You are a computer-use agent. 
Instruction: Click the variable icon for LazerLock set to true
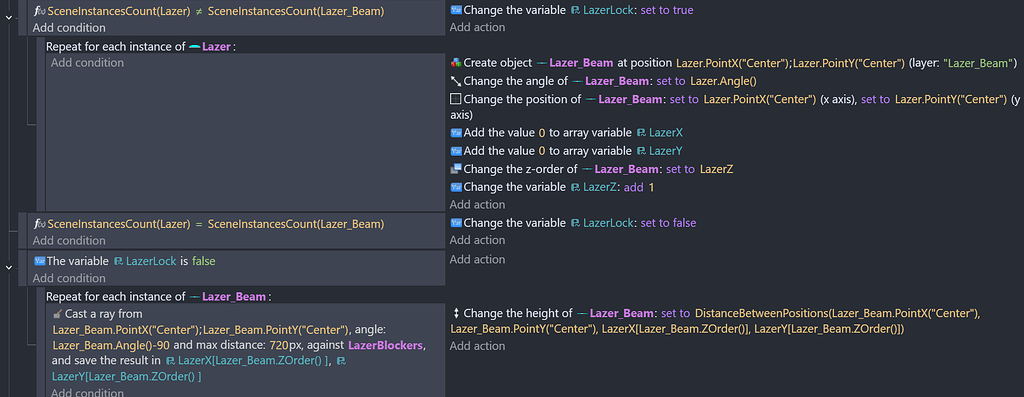point(456,10)
